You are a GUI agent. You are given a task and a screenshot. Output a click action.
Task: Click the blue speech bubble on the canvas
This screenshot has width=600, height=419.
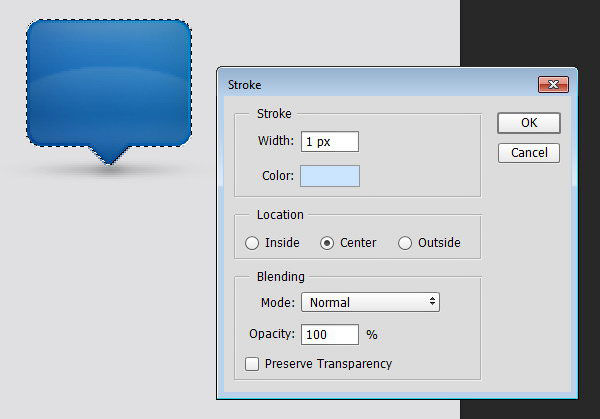109,84
